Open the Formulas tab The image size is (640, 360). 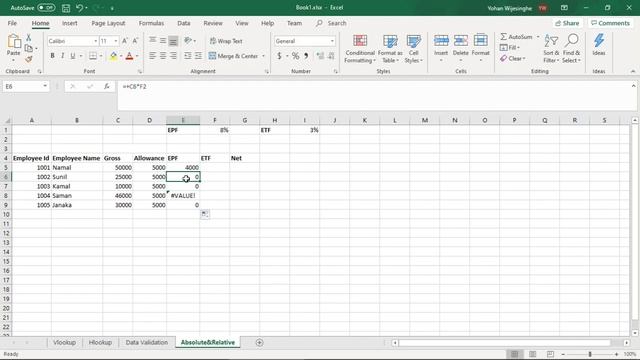click(151, 23)
